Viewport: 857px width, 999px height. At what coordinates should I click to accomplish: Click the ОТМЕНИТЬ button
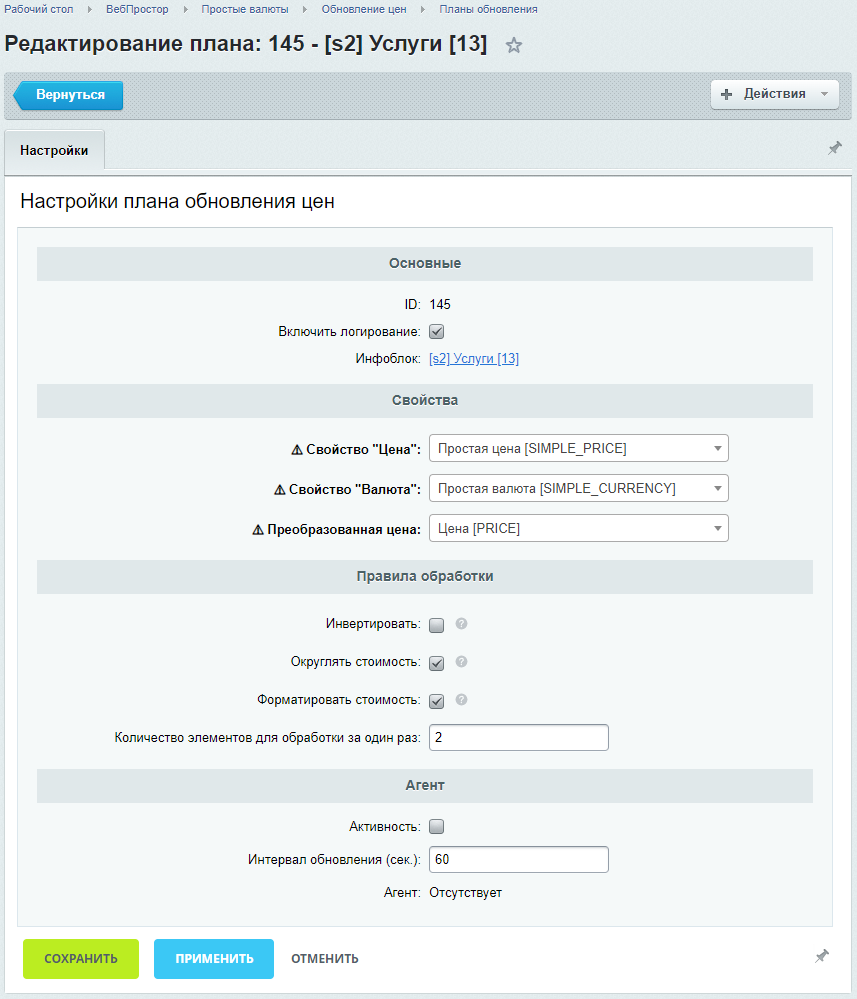(325, 958)
